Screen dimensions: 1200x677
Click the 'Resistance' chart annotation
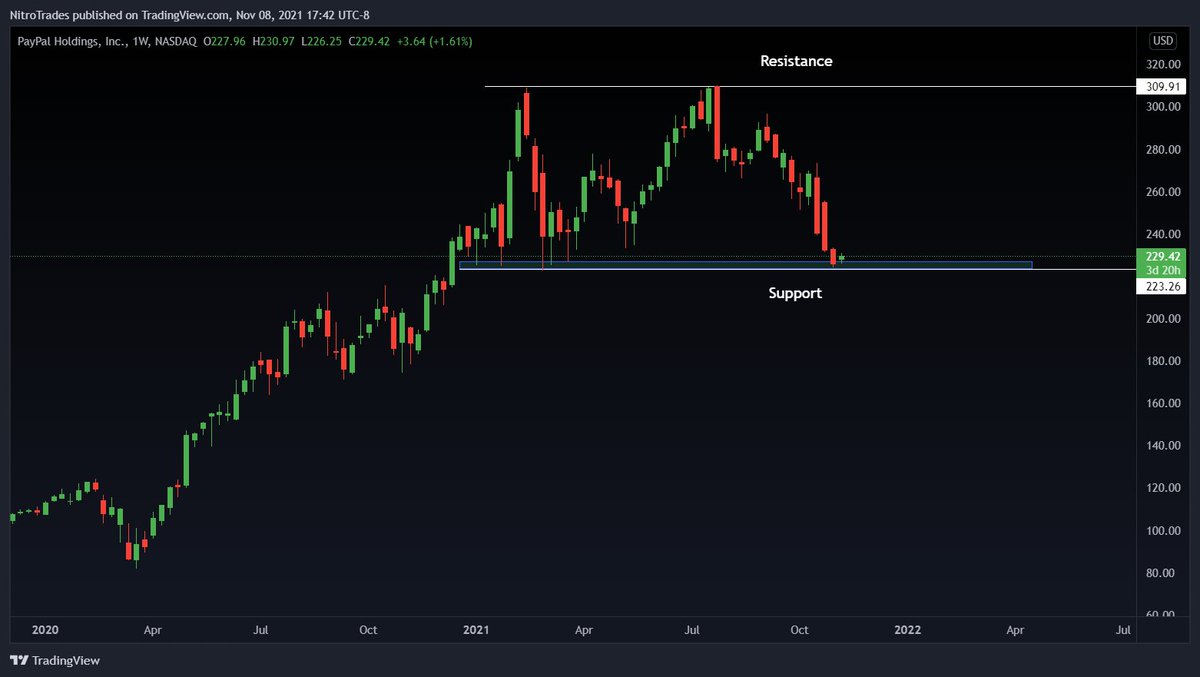796,61
